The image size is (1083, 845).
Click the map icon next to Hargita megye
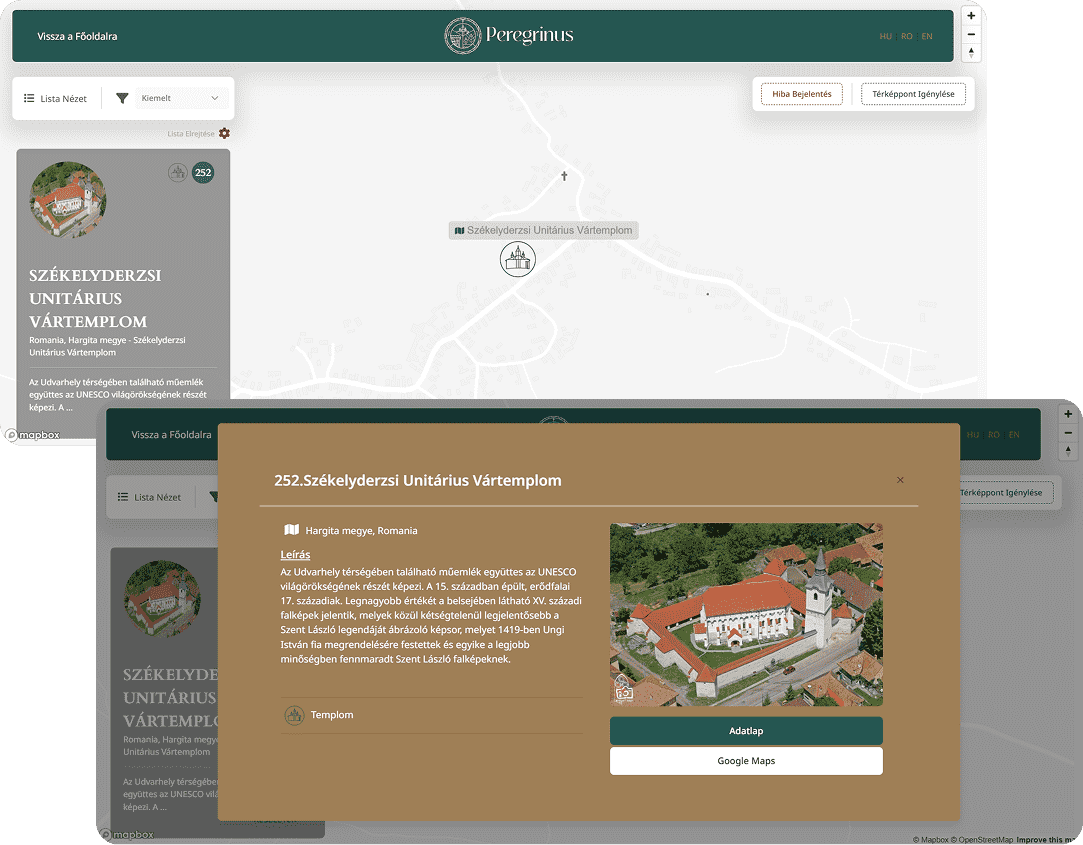pyautogui.click(x=291, y=530)
